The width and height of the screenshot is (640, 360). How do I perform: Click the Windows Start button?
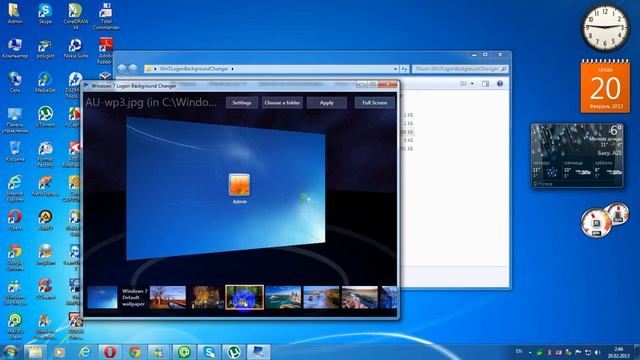pyautogui.click(x=10, y=352)
